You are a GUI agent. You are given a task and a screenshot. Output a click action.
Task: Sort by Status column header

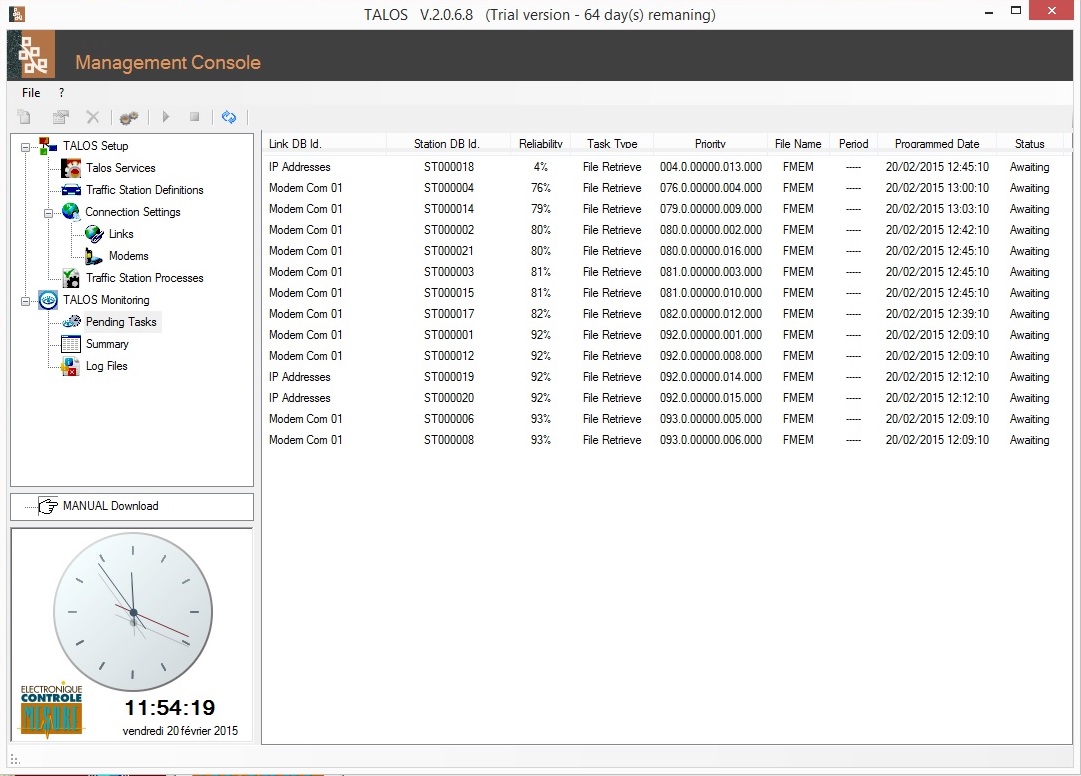[x=1029, y=143]
